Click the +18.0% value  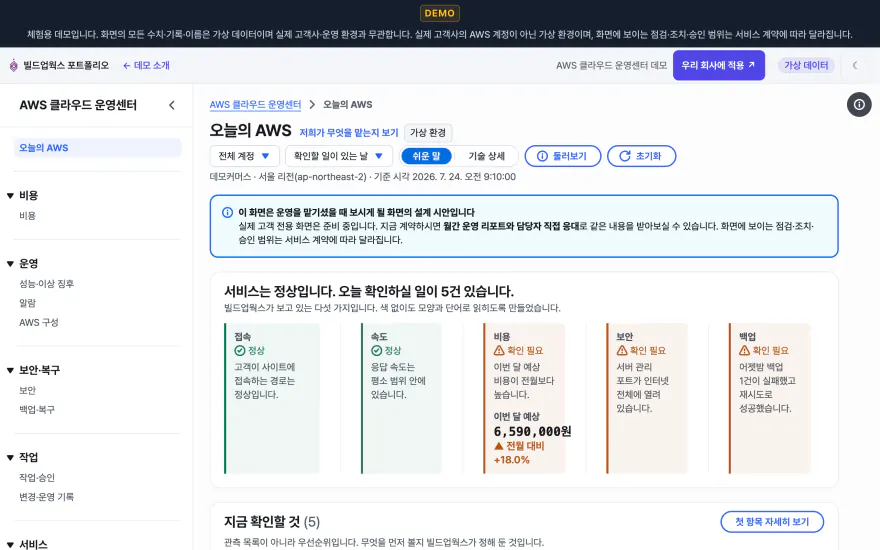tap(511, 460)
